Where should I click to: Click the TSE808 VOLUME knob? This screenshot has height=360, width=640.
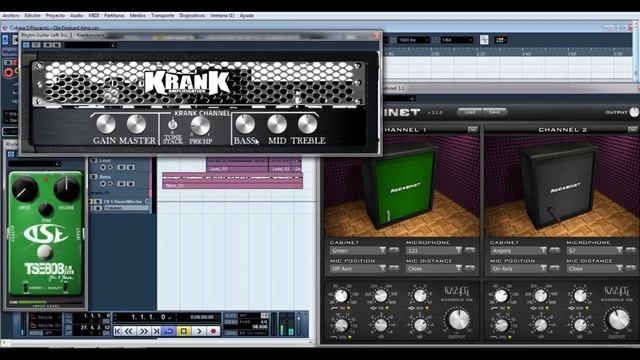coord(67,189)
